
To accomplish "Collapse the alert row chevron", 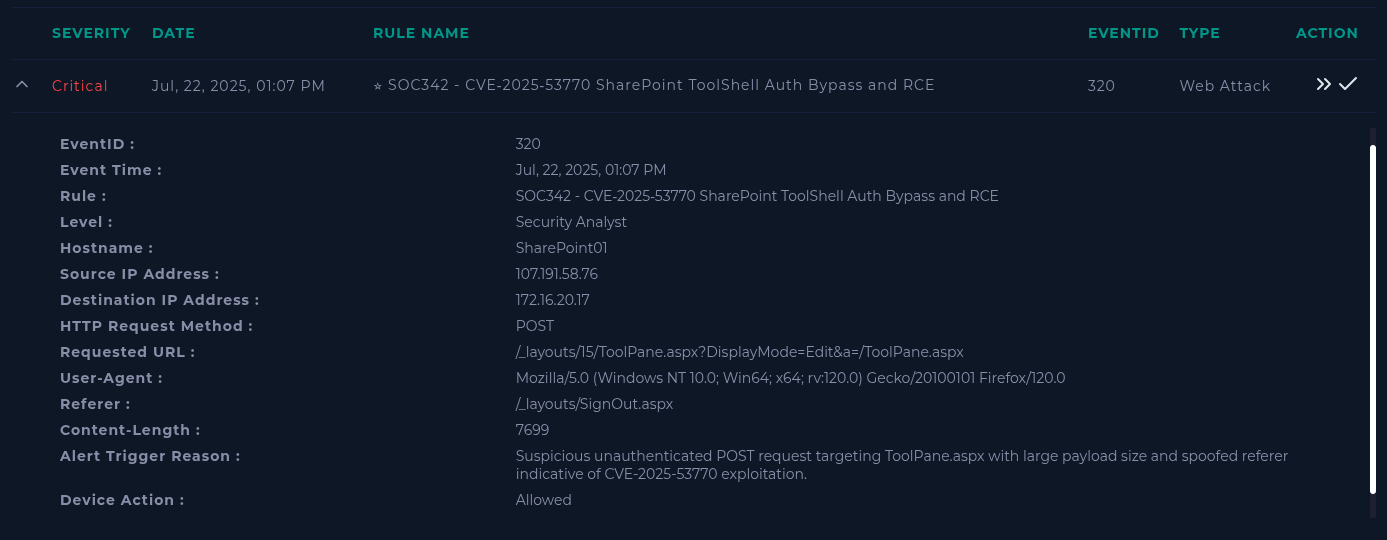I will [22, 85].
